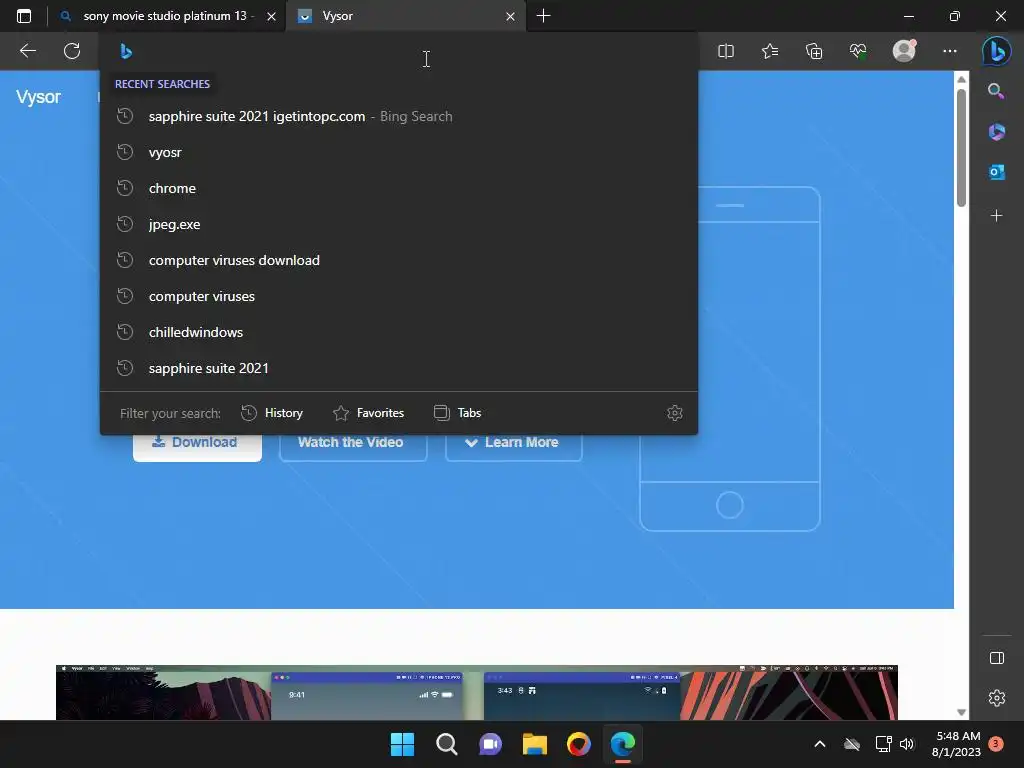Add a sidebar app with plus icon
Image resolution: width=1024 pixels, height=768 pixels.
pos(997,216)
